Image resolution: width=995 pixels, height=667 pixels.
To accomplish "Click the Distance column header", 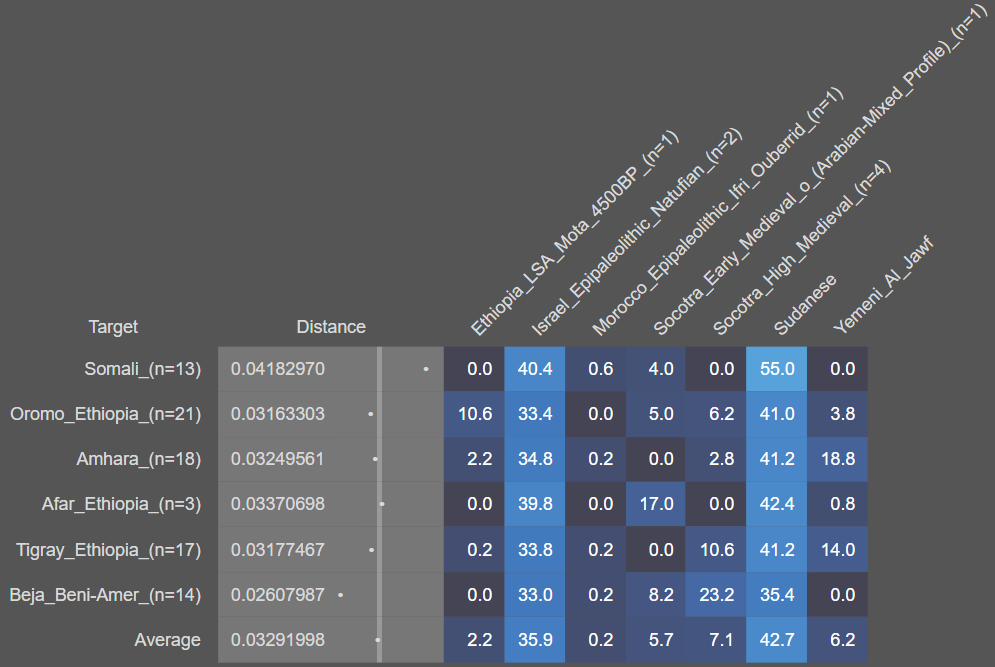I will 331,327.
